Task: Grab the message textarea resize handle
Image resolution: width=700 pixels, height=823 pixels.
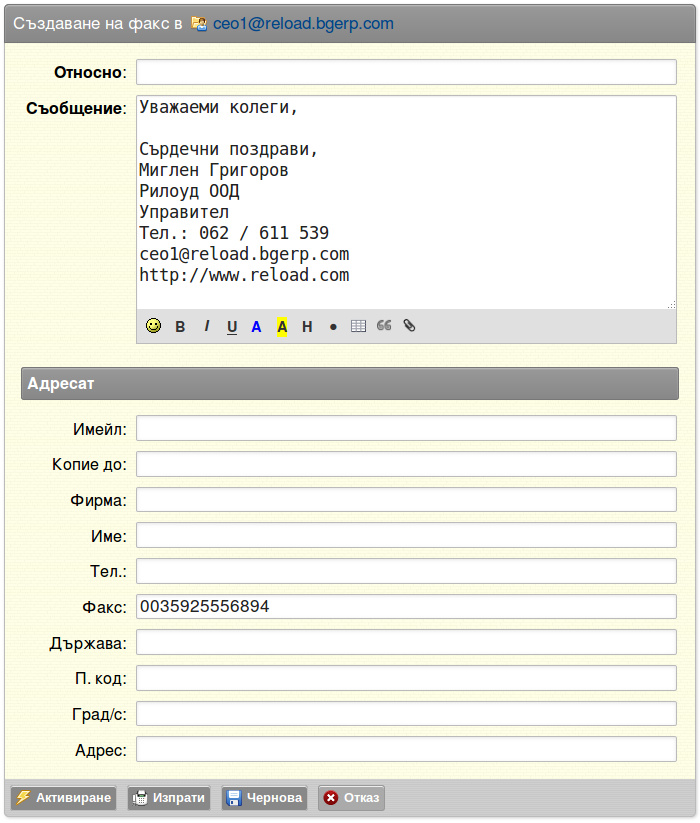Action: (671, 304)
